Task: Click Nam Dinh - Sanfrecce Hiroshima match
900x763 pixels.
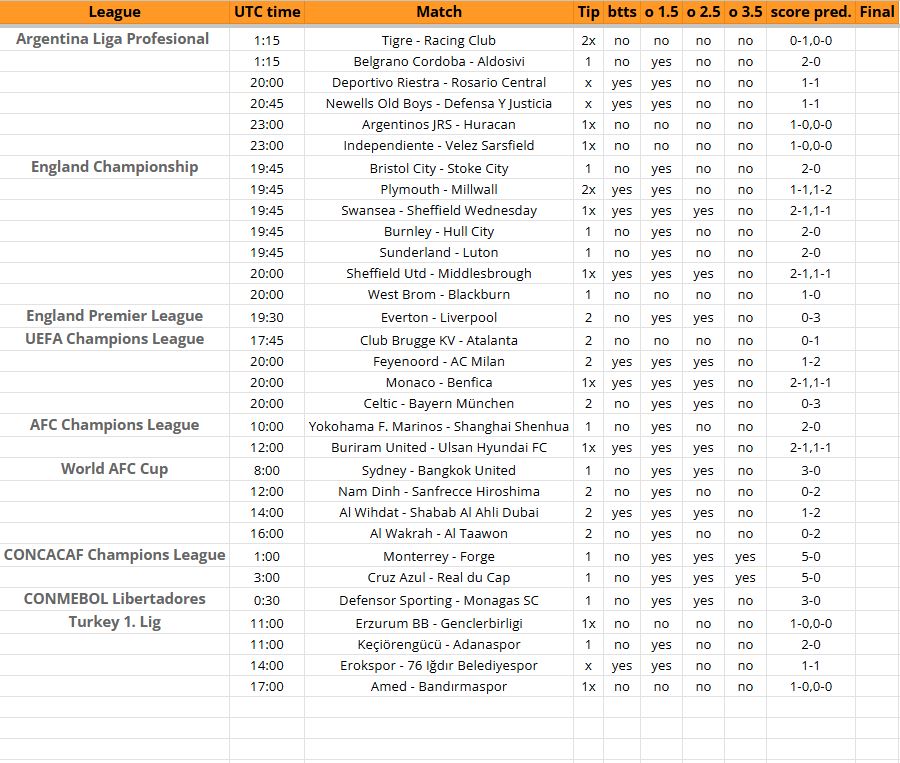Action: [439, 491]
